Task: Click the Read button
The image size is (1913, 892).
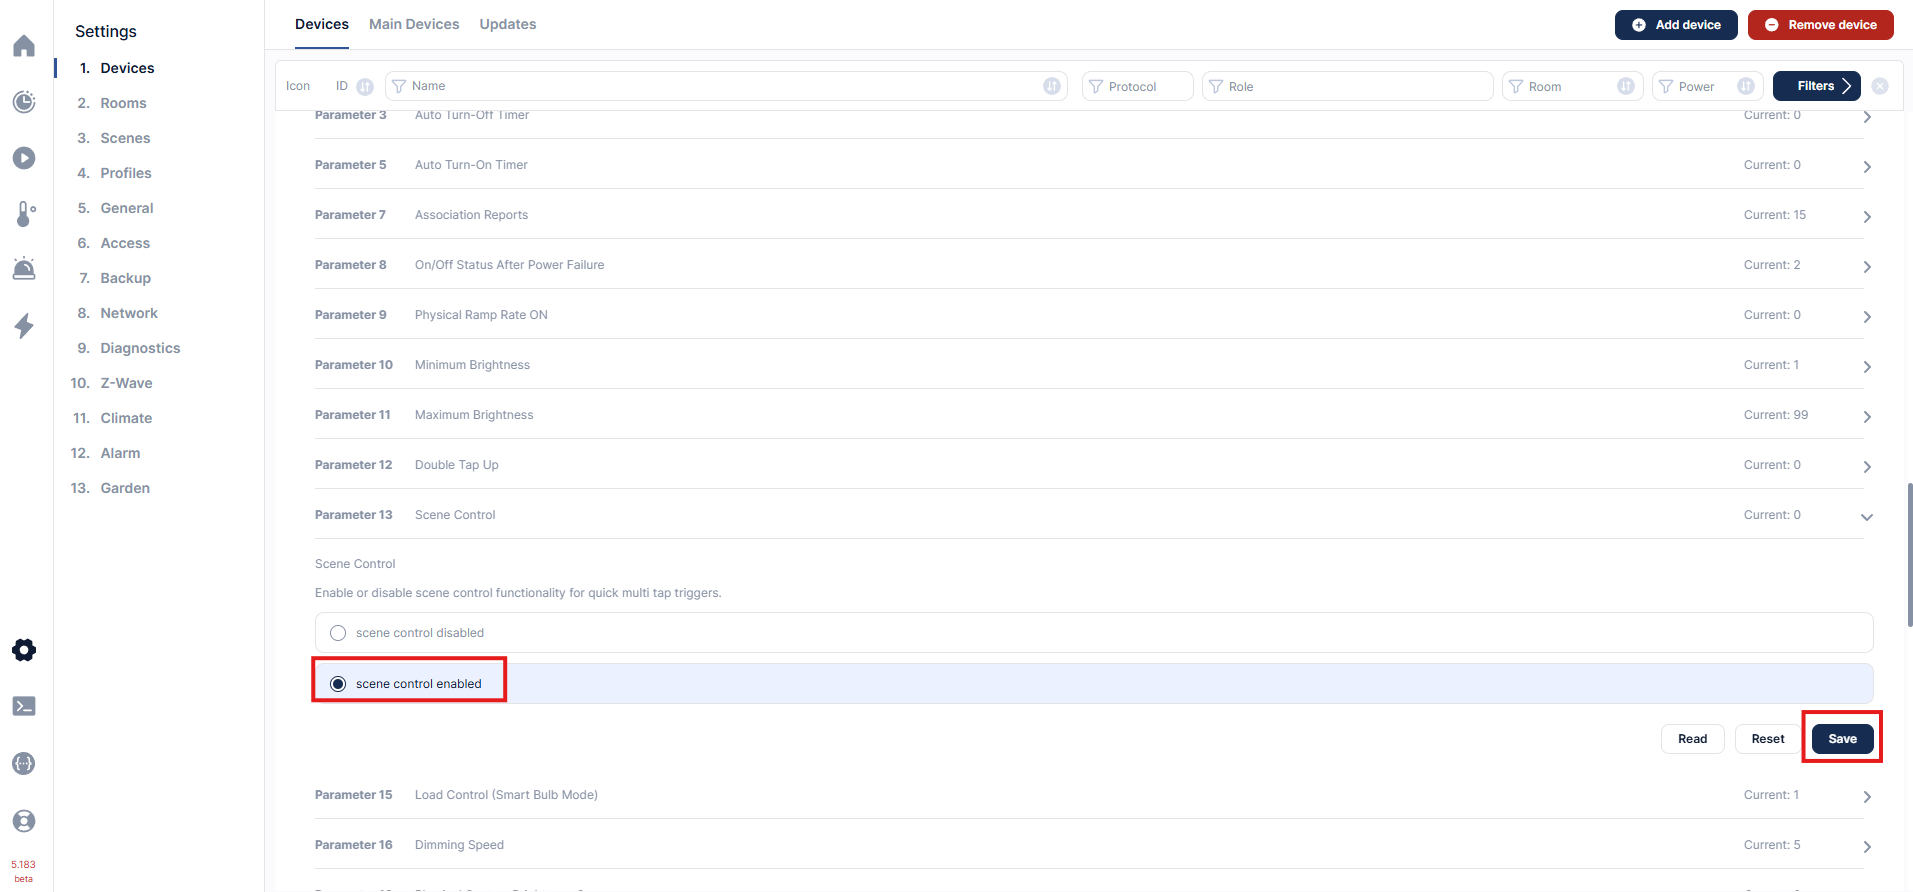Action: [x=1693, y=739]
